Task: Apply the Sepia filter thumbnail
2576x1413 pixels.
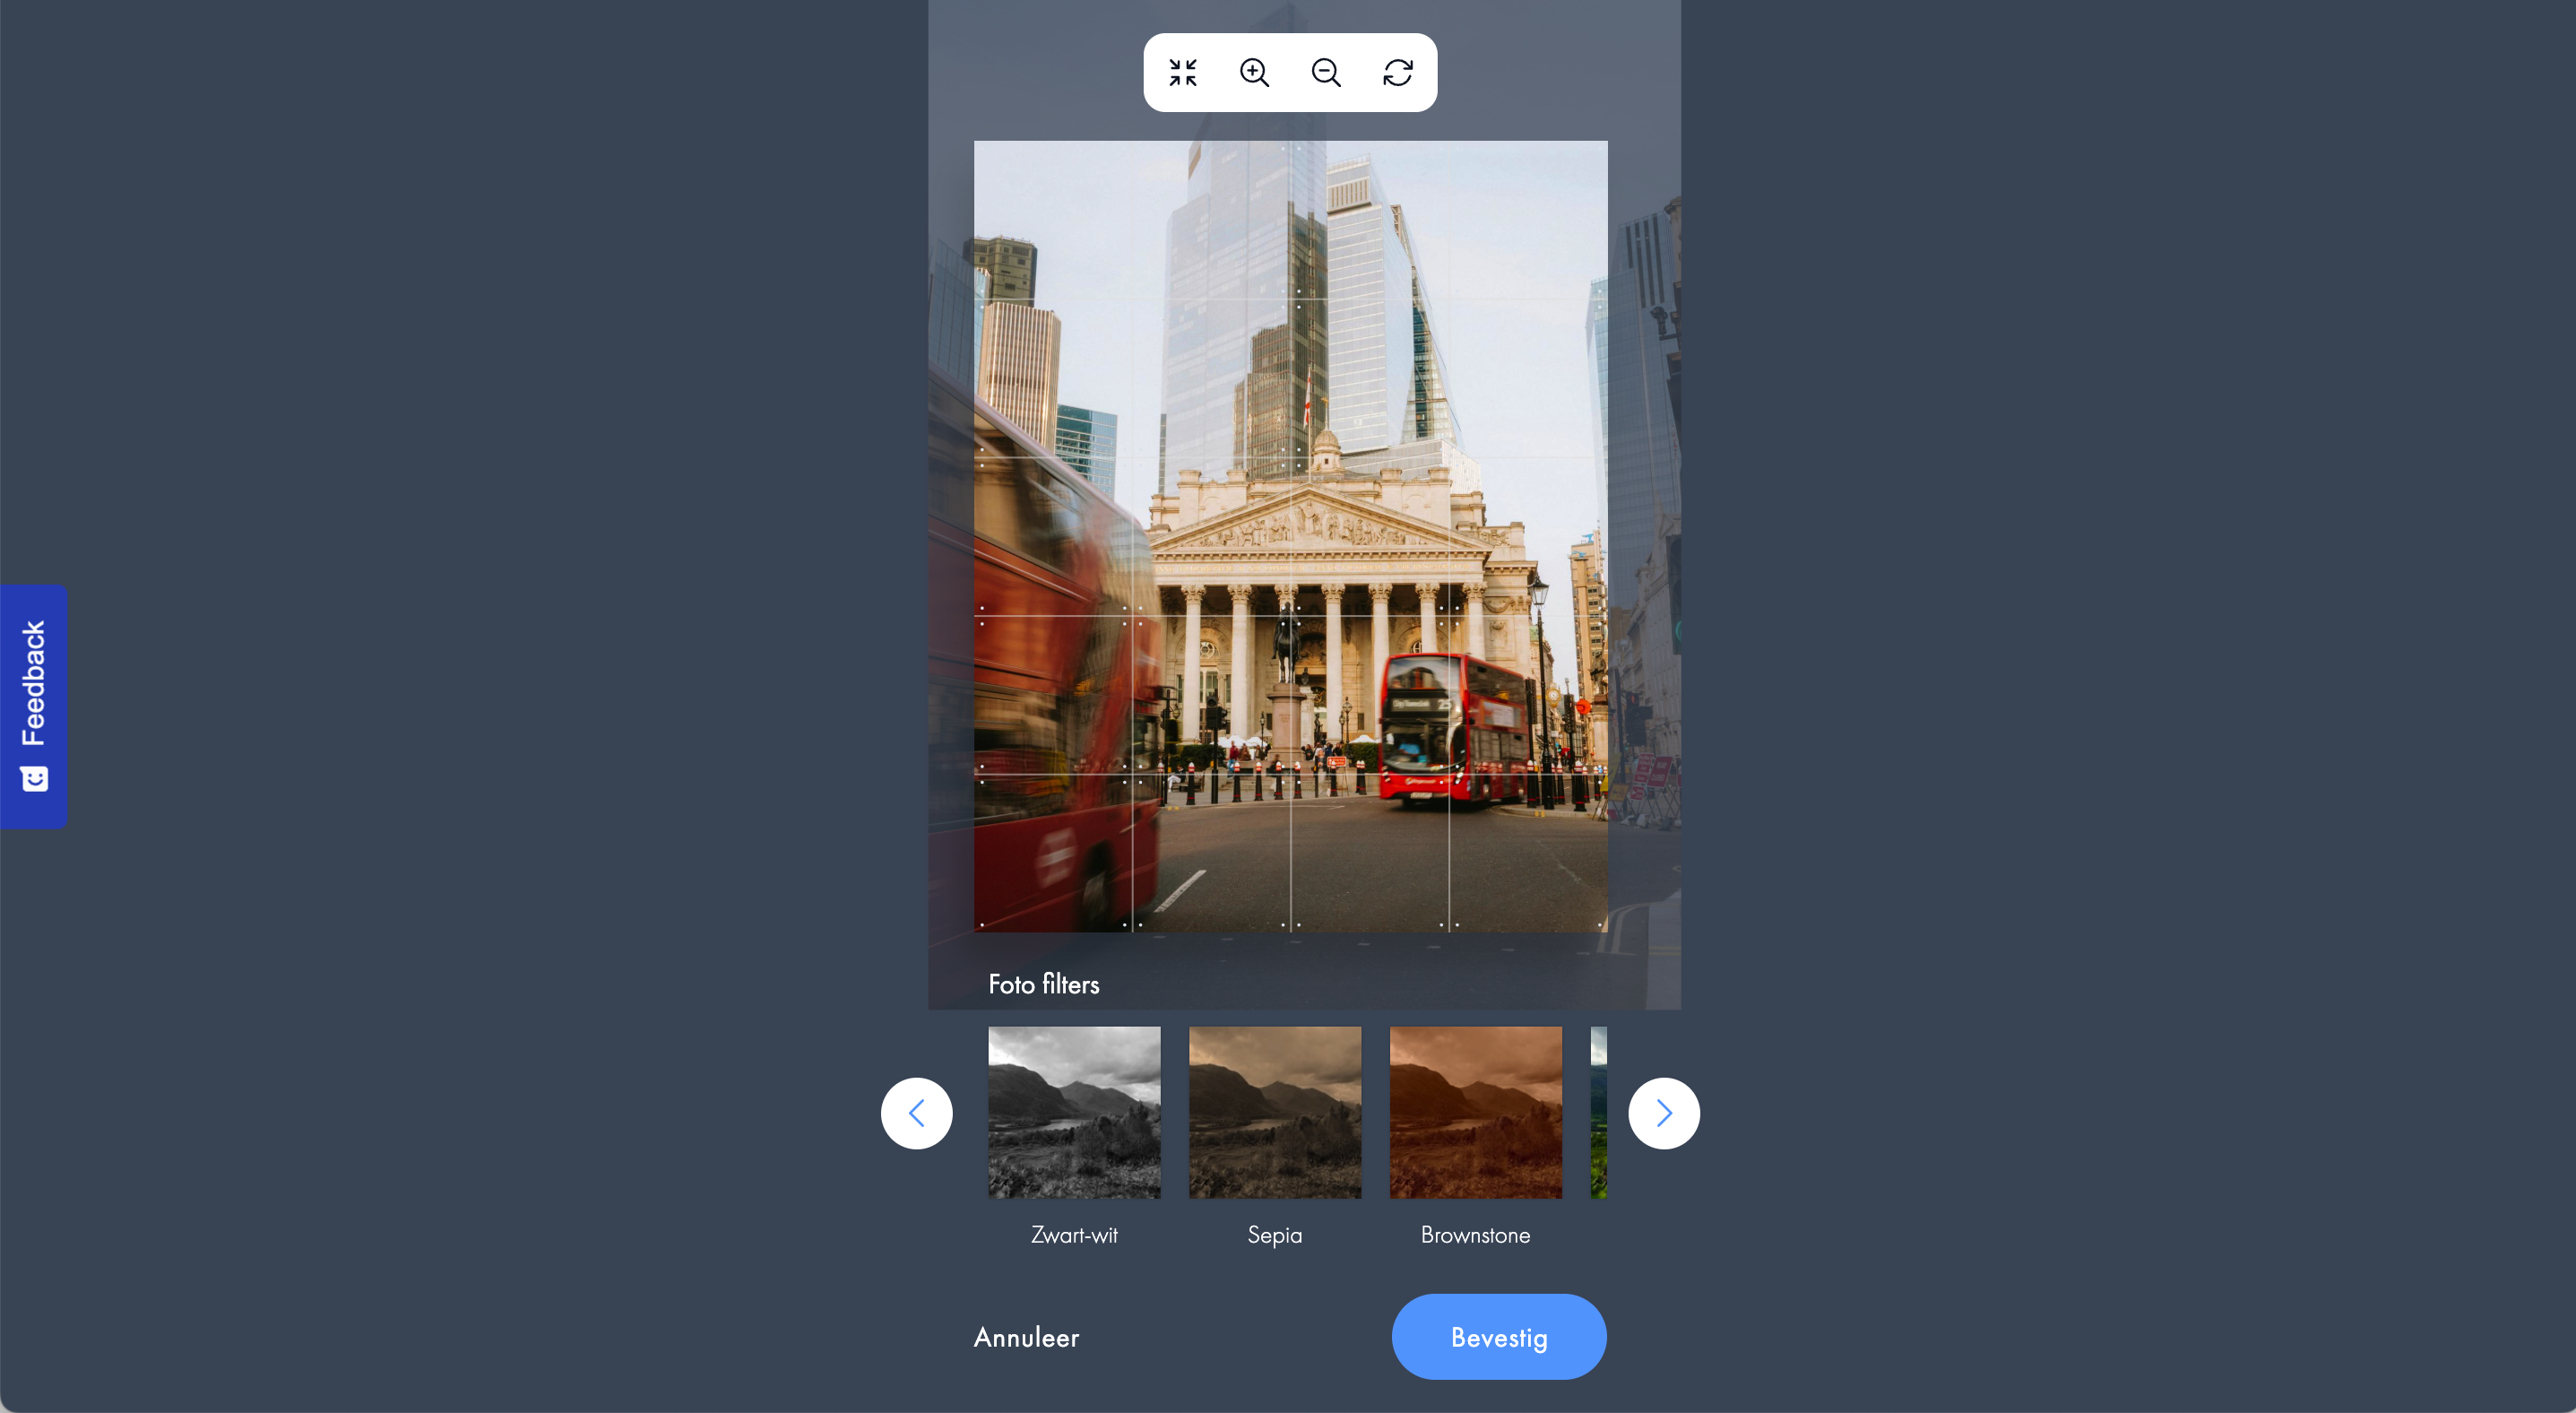Action: pyautogui.click(x=1275, y=1112)
